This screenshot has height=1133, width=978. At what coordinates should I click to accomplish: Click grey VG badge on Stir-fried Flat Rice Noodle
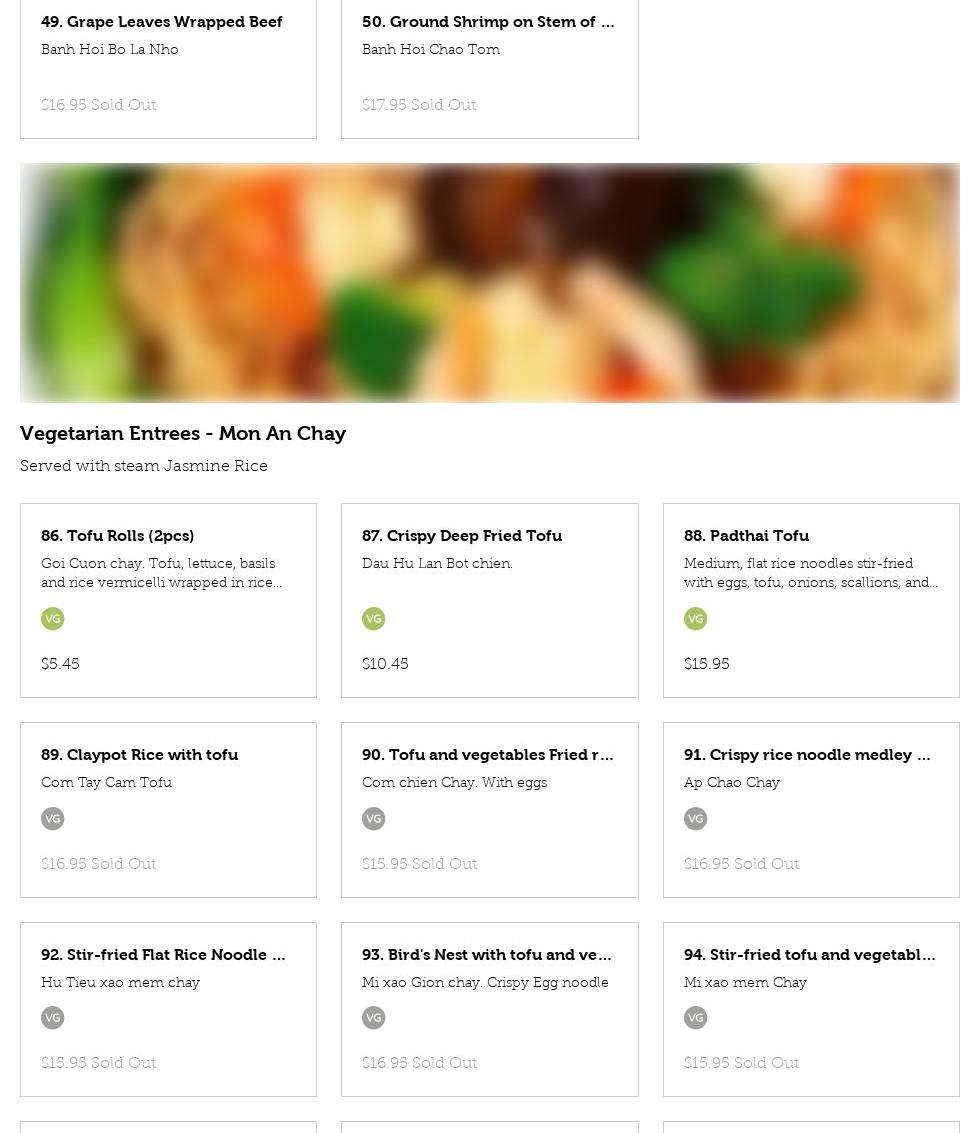(52, 1017)
